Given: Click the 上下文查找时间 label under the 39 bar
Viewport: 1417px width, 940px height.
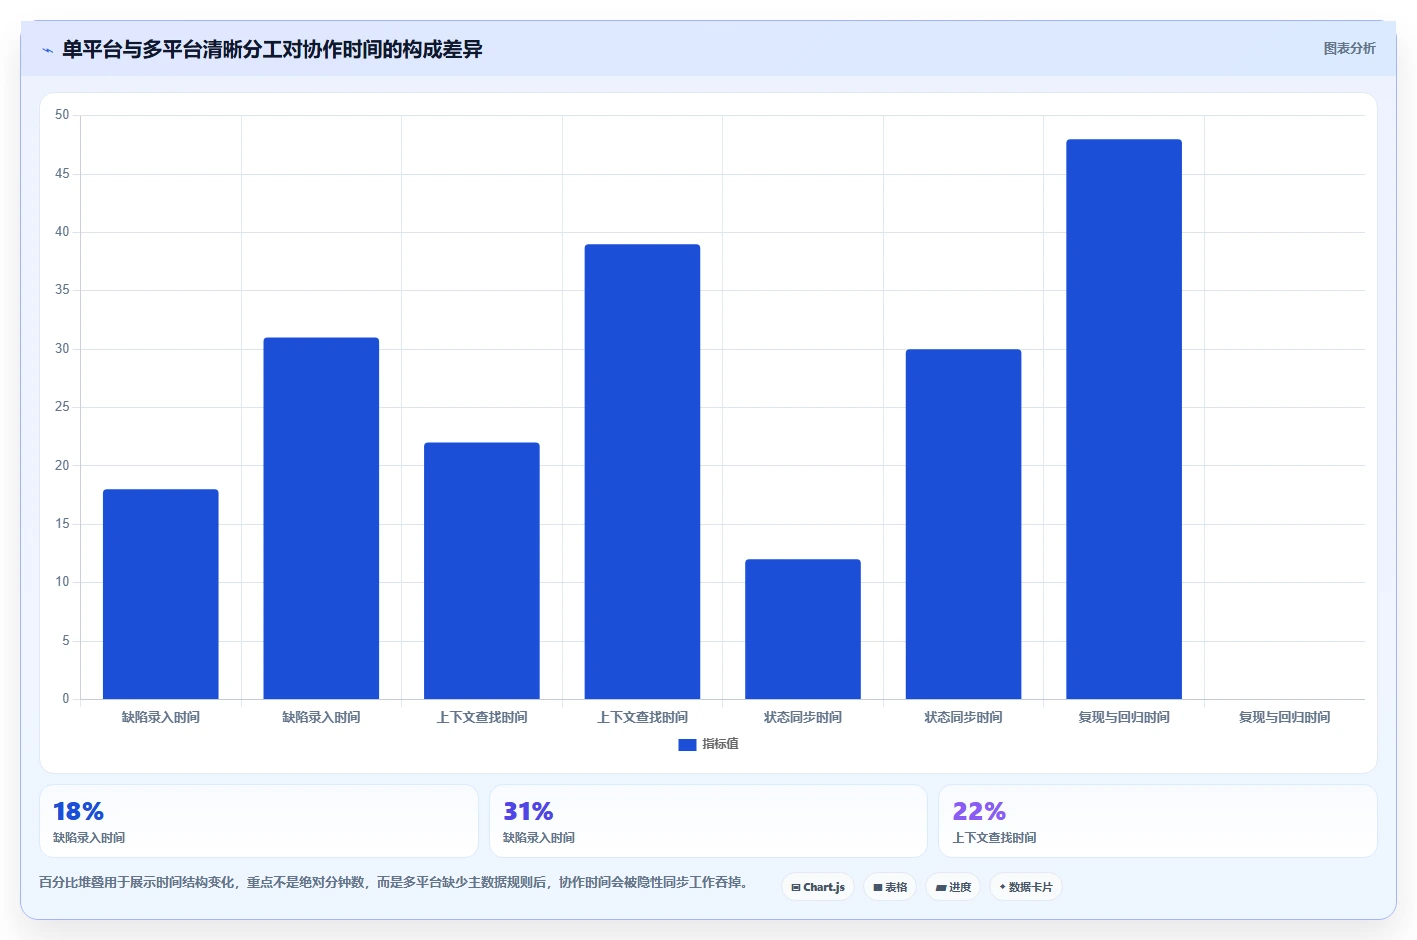Looking at the screenshot, I should click(642, 717).
